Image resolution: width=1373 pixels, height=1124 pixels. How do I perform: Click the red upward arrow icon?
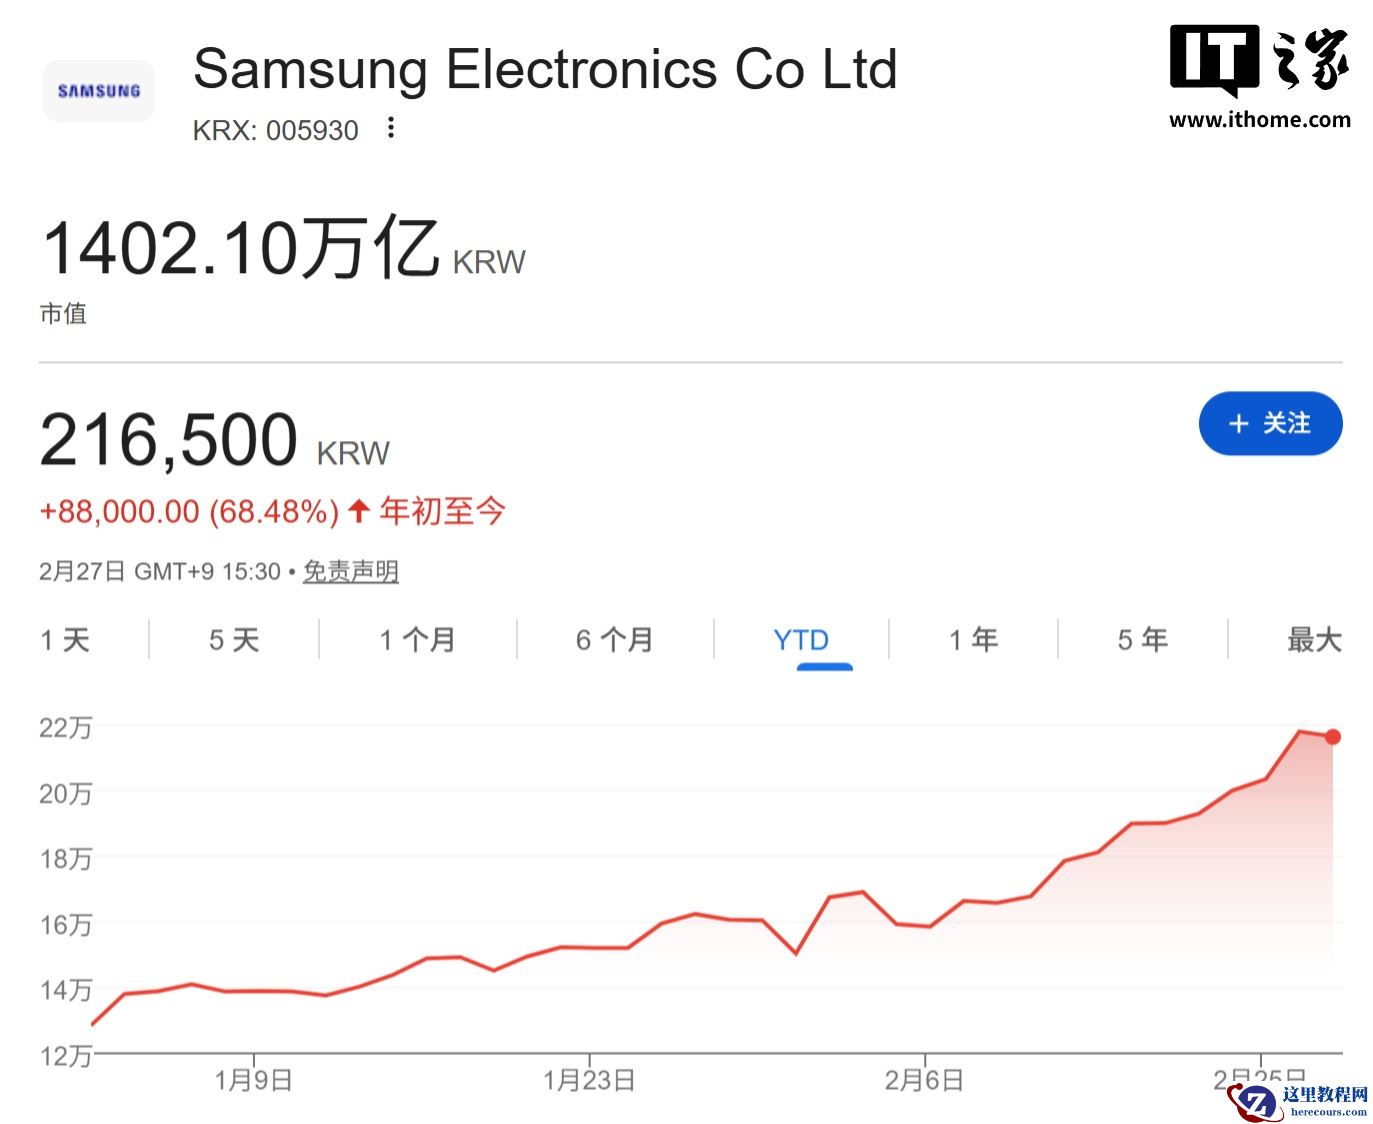click(359, 512)
